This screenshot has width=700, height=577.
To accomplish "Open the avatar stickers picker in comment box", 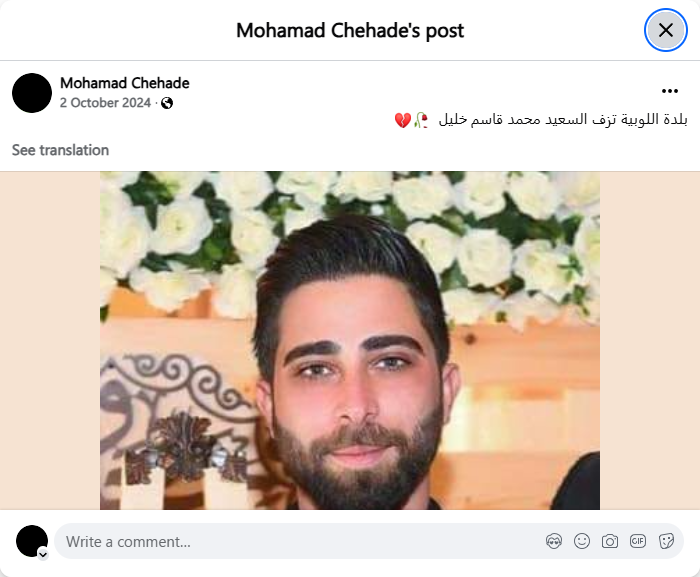I will pyautogui.click(x=554, y=541).
